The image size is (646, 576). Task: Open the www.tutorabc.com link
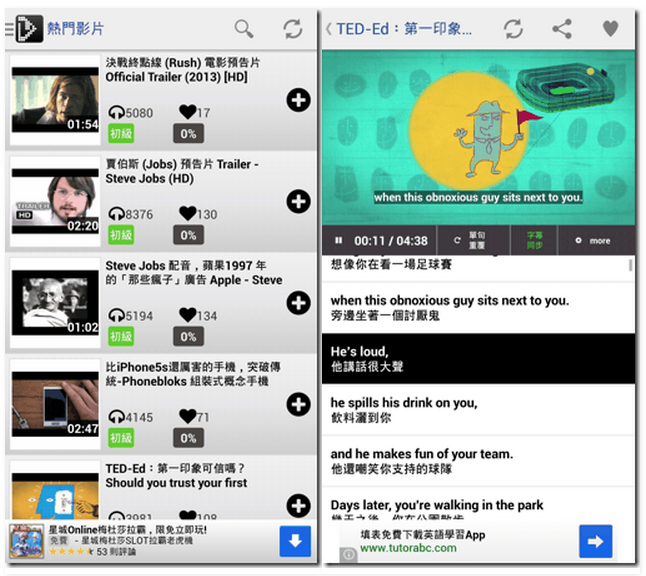(408, 548)
